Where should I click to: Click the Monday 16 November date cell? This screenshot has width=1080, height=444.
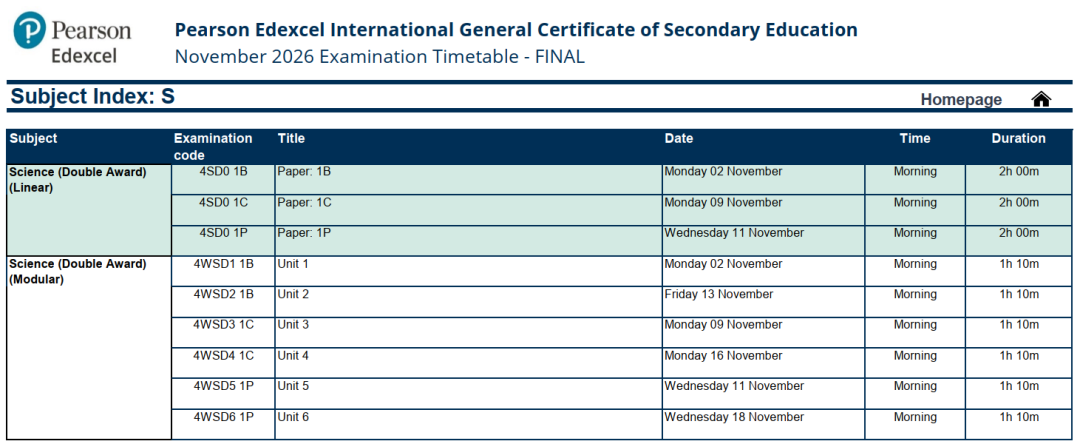tap(763, 363)
